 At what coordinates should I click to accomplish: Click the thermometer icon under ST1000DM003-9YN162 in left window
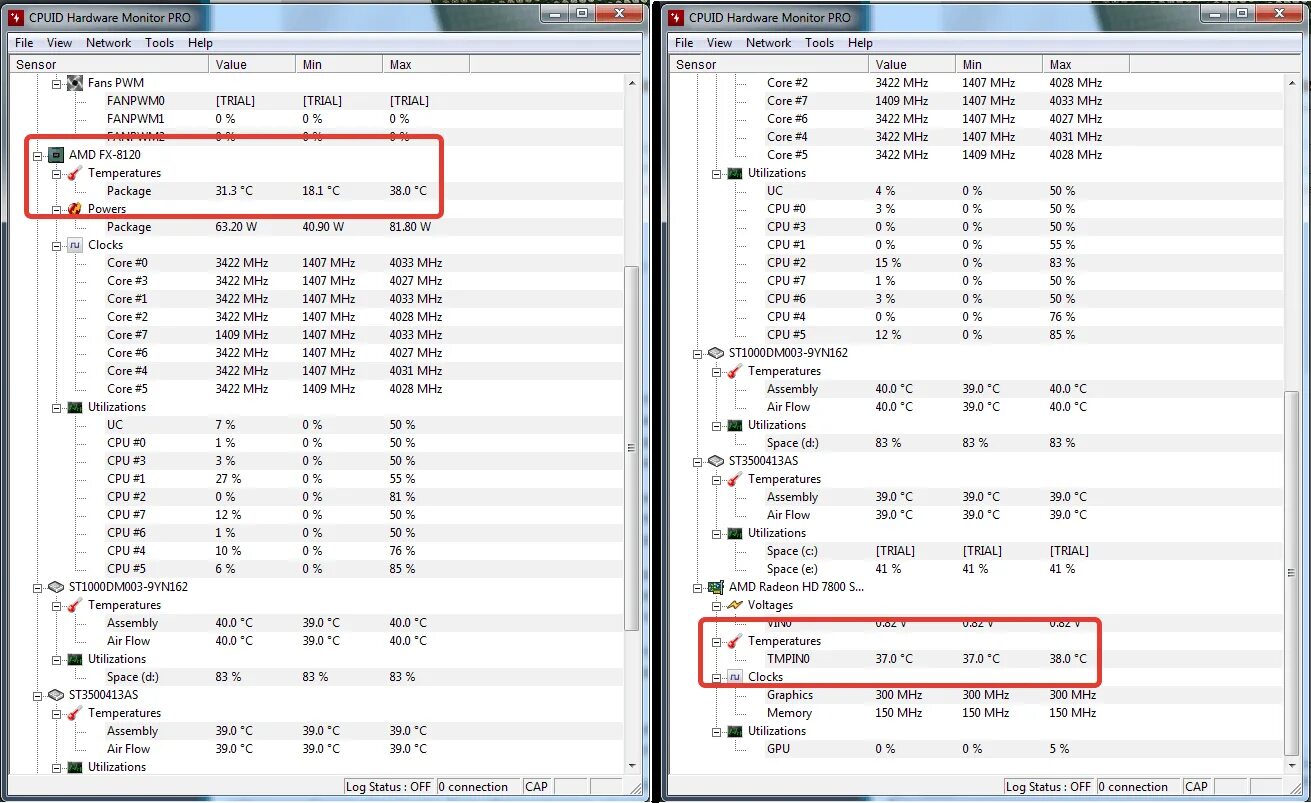[x=75, y=605]
